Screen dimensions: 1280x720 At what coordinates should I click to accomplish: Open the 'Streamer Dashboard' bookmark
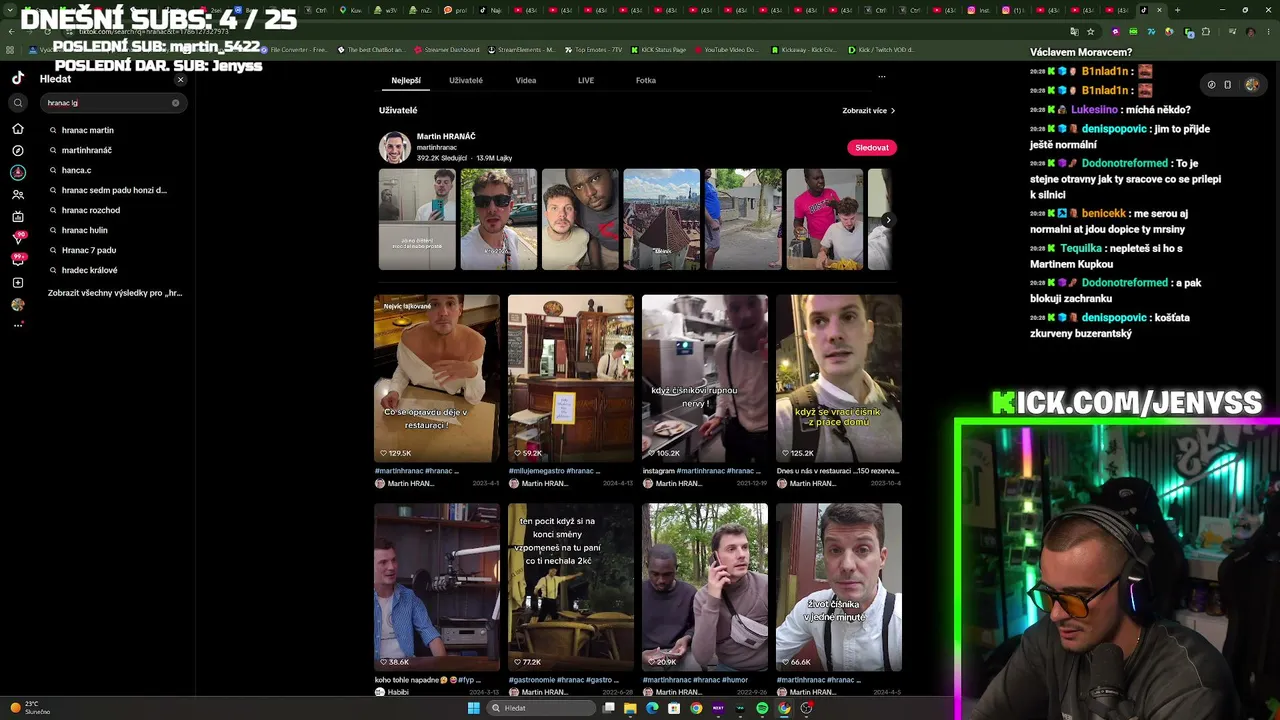446,50
